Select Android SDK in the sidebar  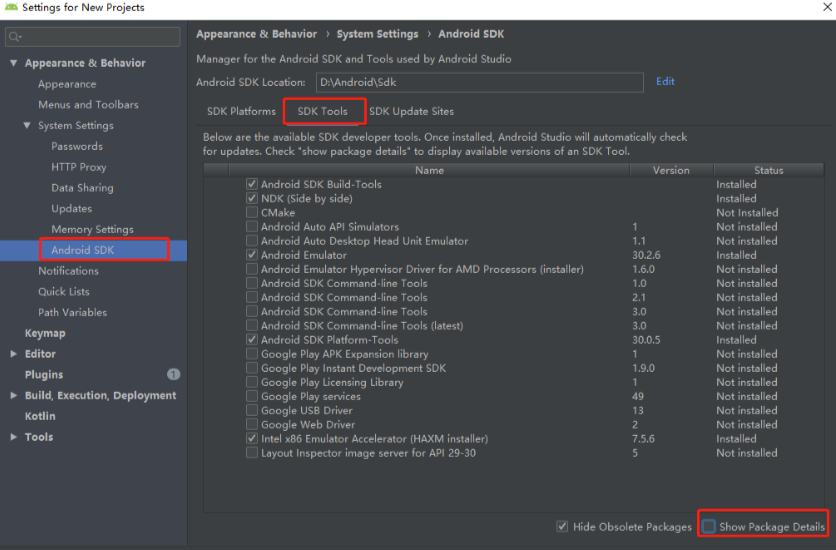coord(83,250)
